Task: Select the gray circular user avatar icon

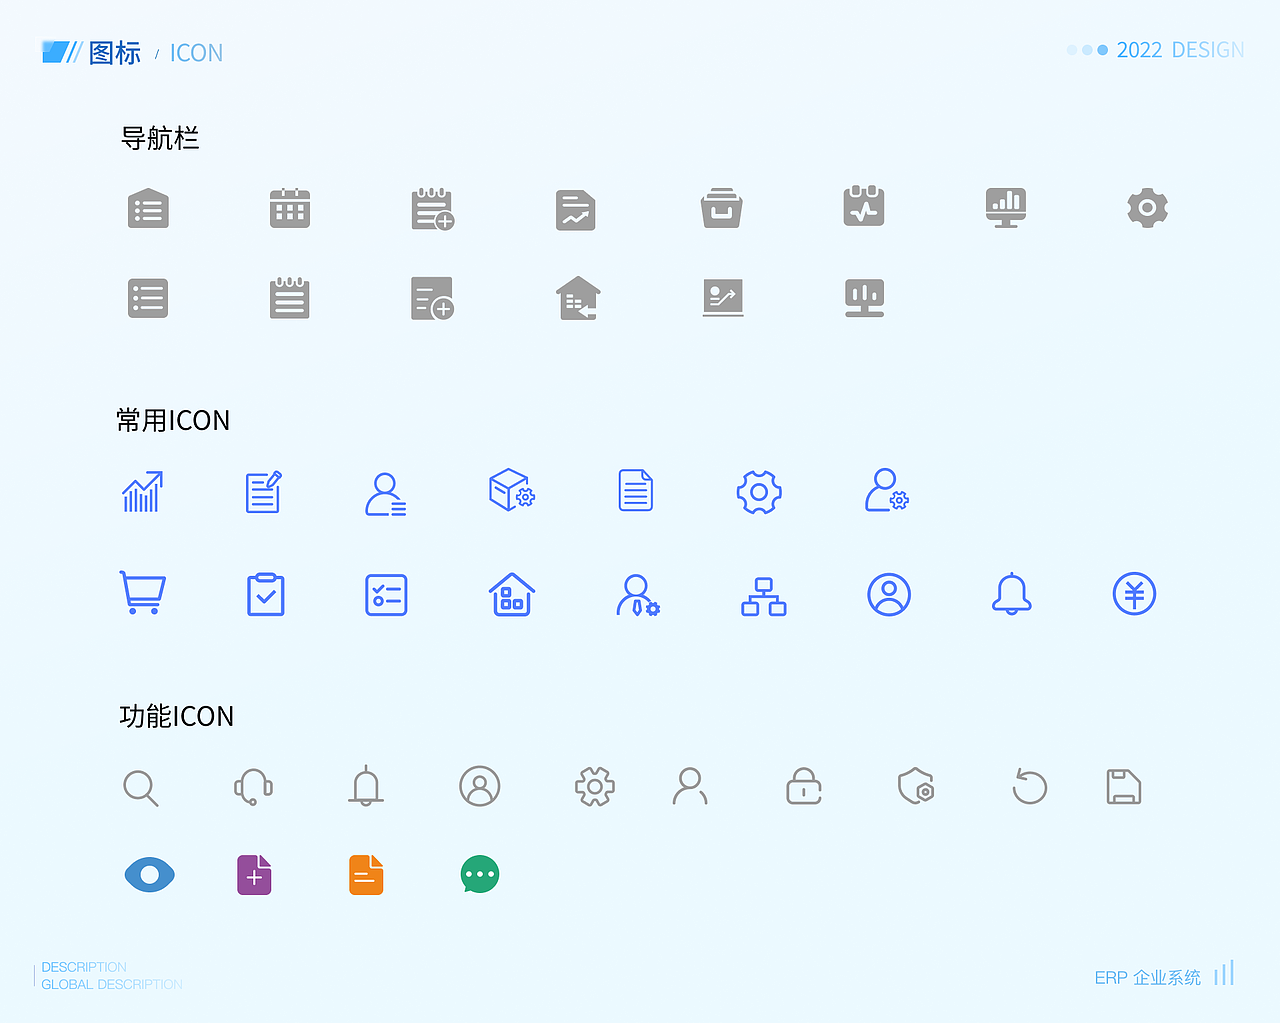Action: [480, 786]
